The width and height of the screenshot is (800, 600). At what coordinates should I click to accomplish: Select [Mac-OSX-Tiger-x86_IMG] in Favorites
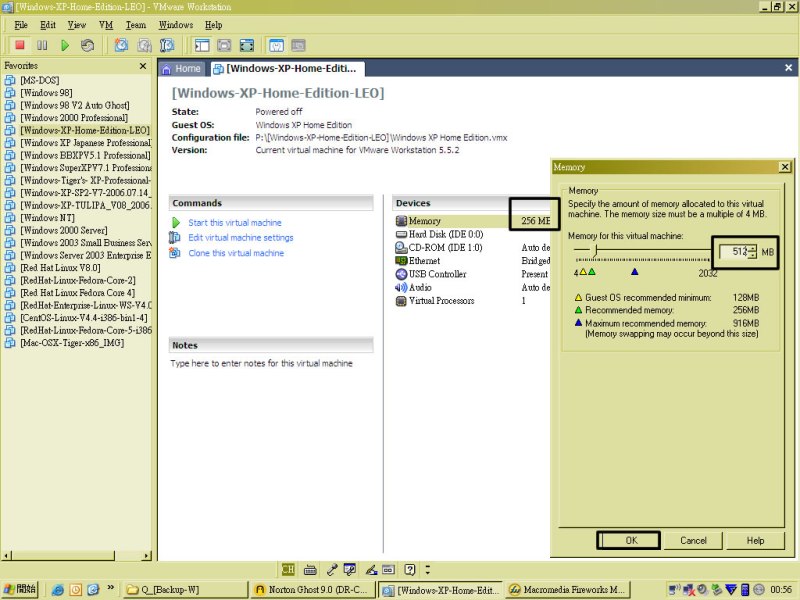pos(72,343)
